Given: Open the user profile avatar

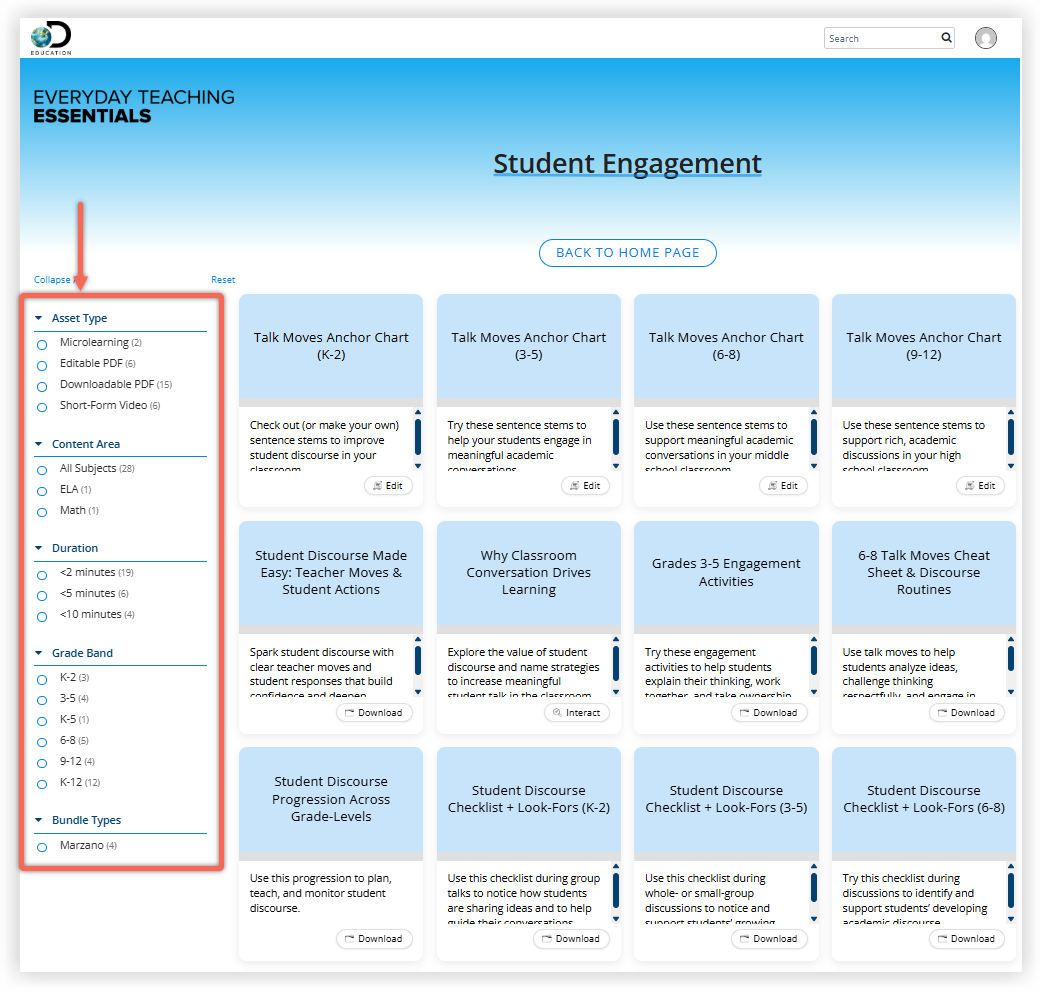Looking at the screenshot, I should [986, 38].
